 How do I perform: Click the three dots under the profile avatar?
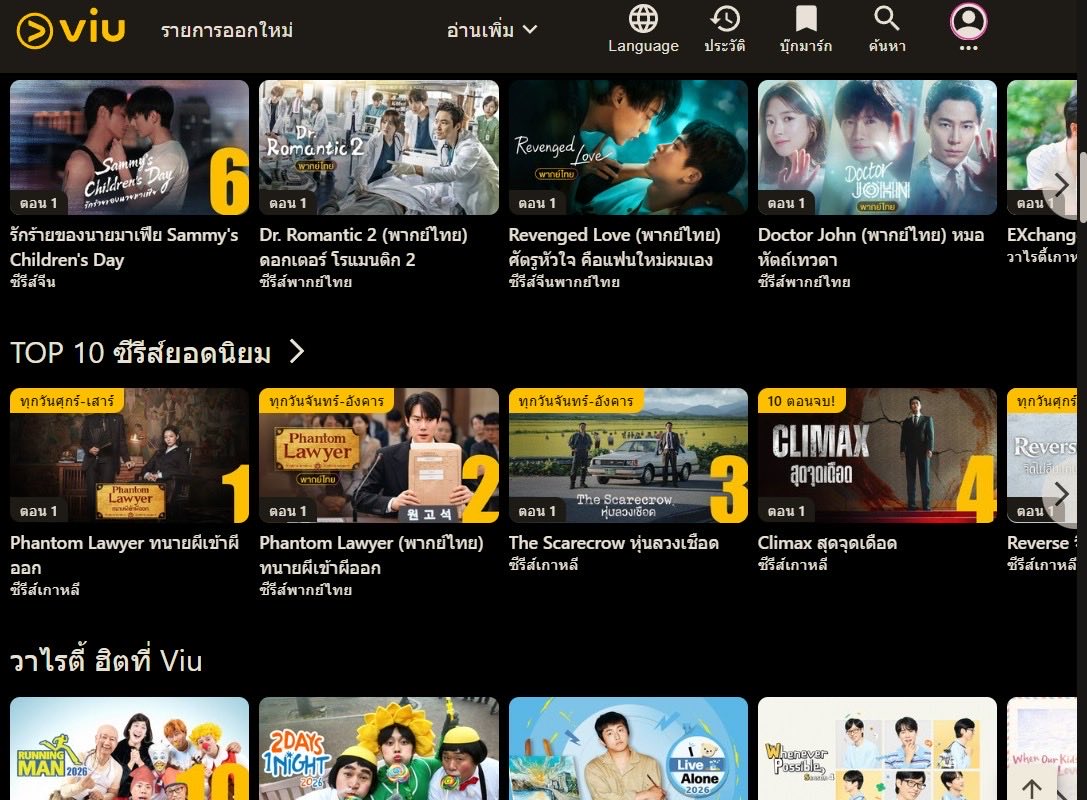click(968, 48)
